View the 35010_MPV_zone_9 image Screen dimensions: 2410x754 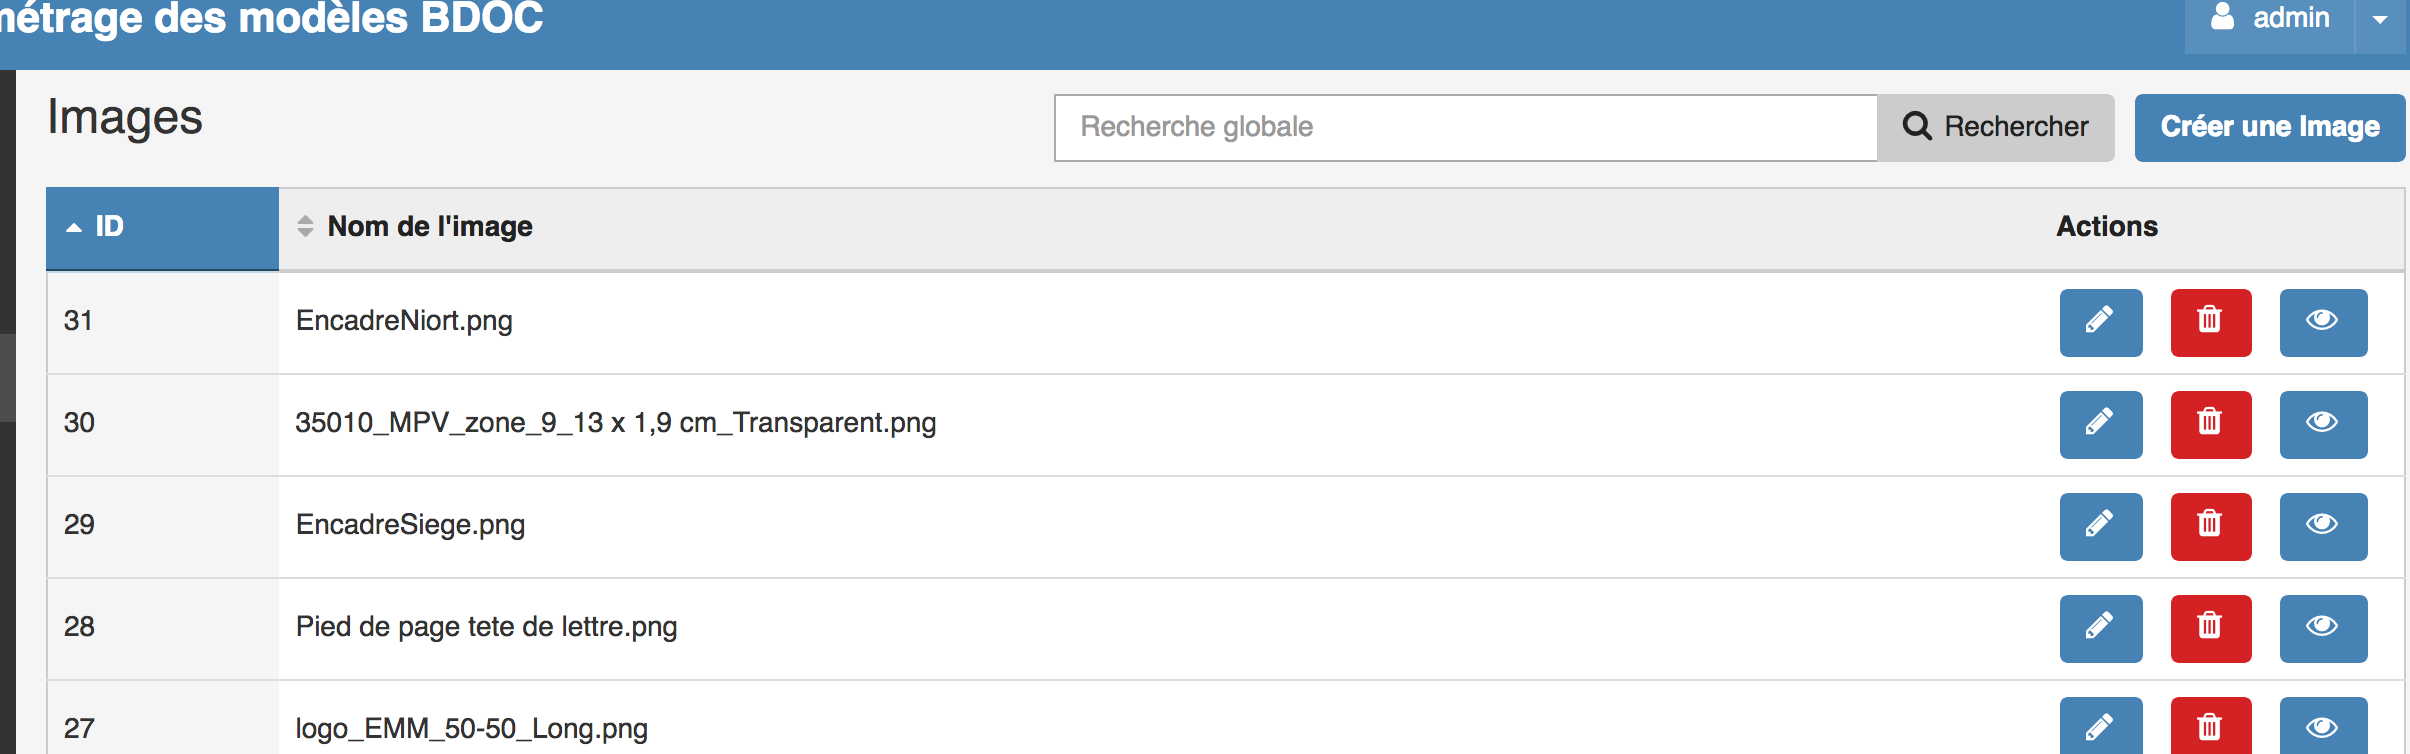pos(2323,425)
